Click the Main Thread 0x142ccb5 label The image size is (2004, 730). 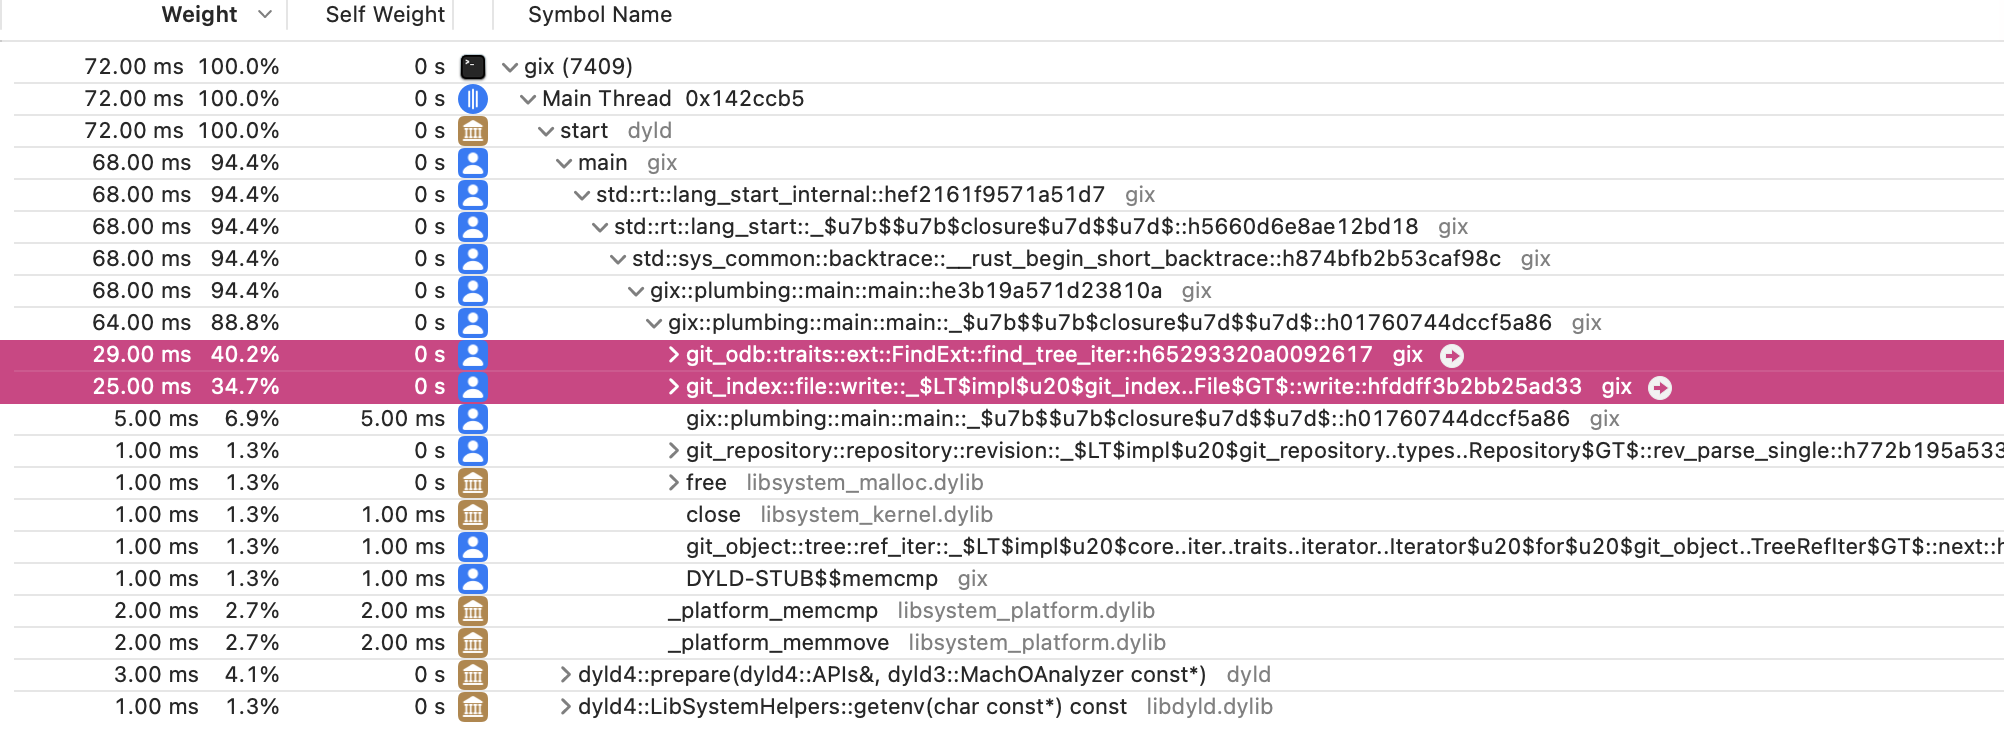pyautogui.click(x=673, y=99)
